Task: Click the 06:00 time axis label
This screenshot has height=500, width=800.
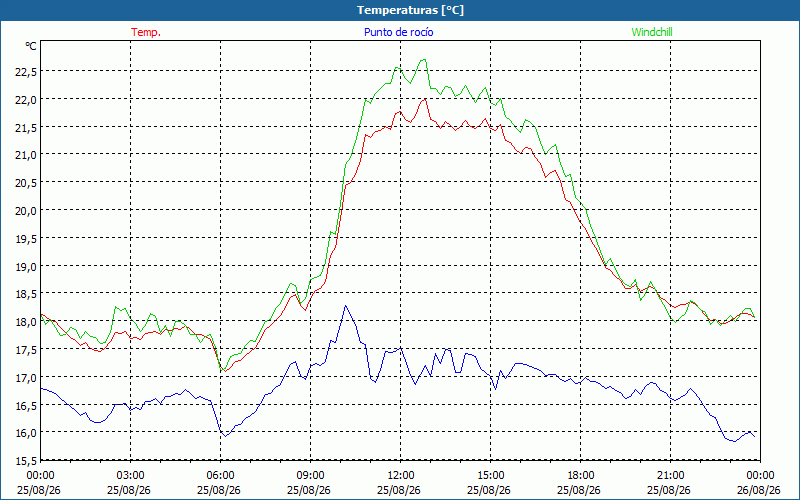Action: 220,476
